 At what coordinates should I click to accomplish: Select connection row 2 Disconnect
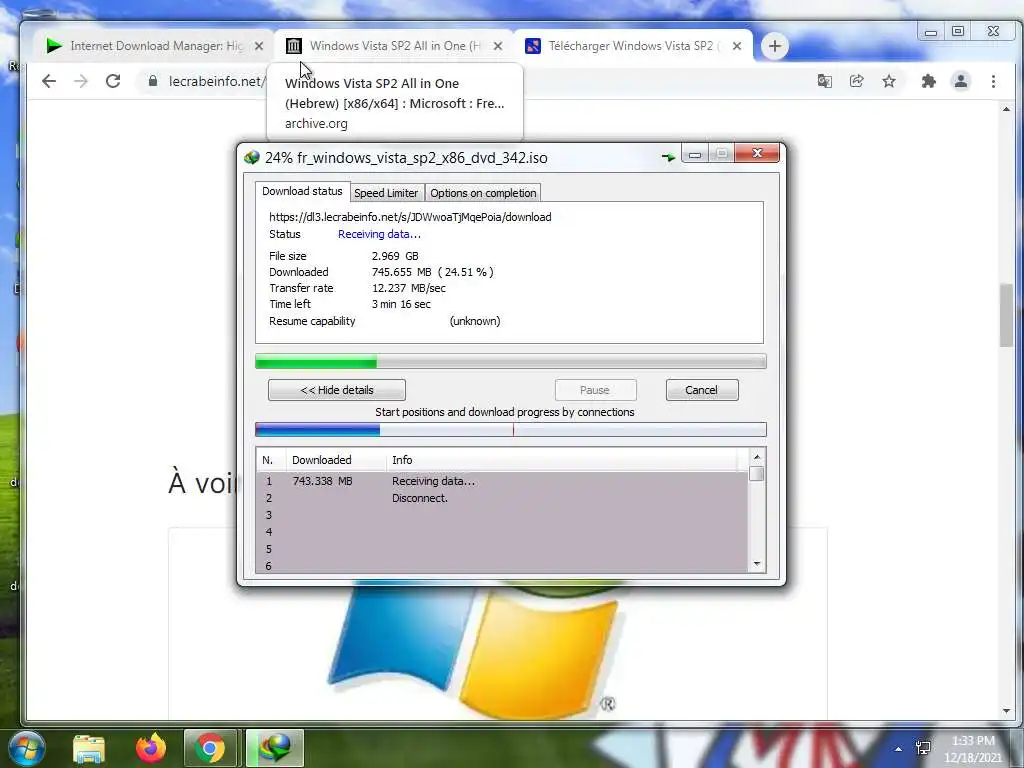[x=502, y=498]
